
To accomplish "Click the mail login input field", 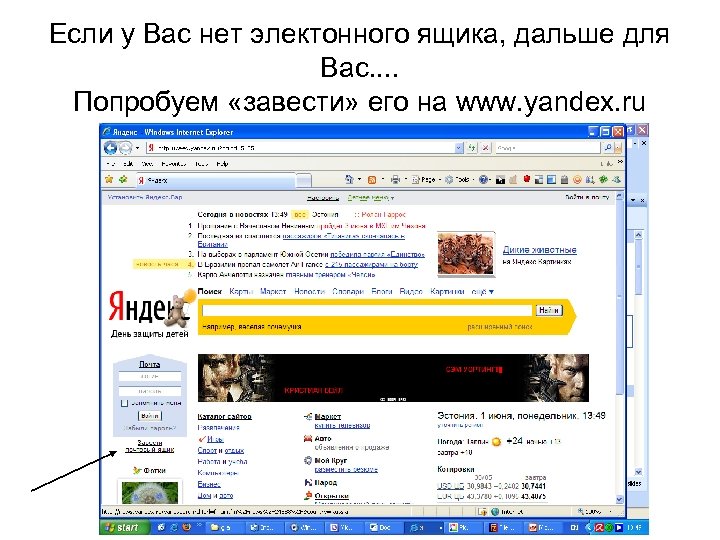I will click(150, 377).
